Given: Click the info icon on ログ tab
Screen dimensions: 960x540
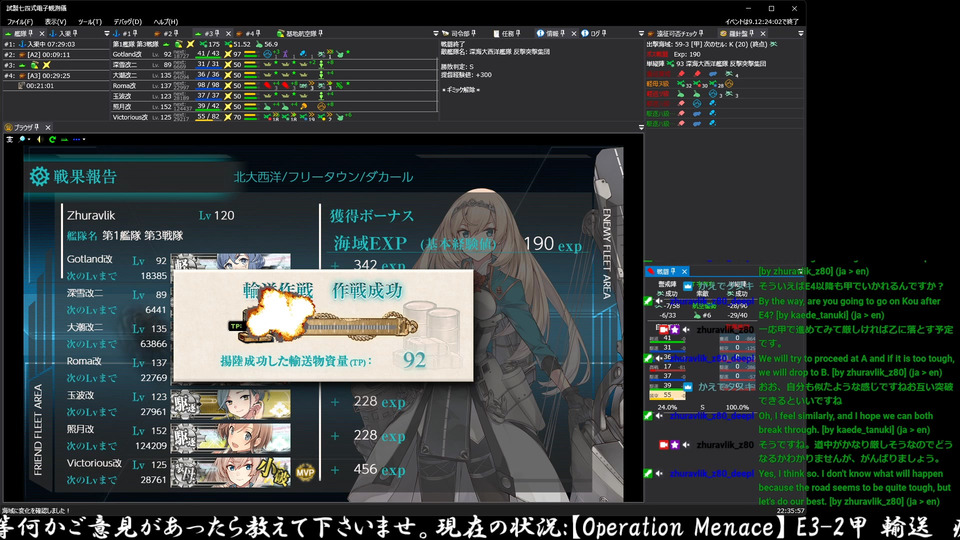Looking at the screenshot, I should pyautogui.click(x=585, y=33).
